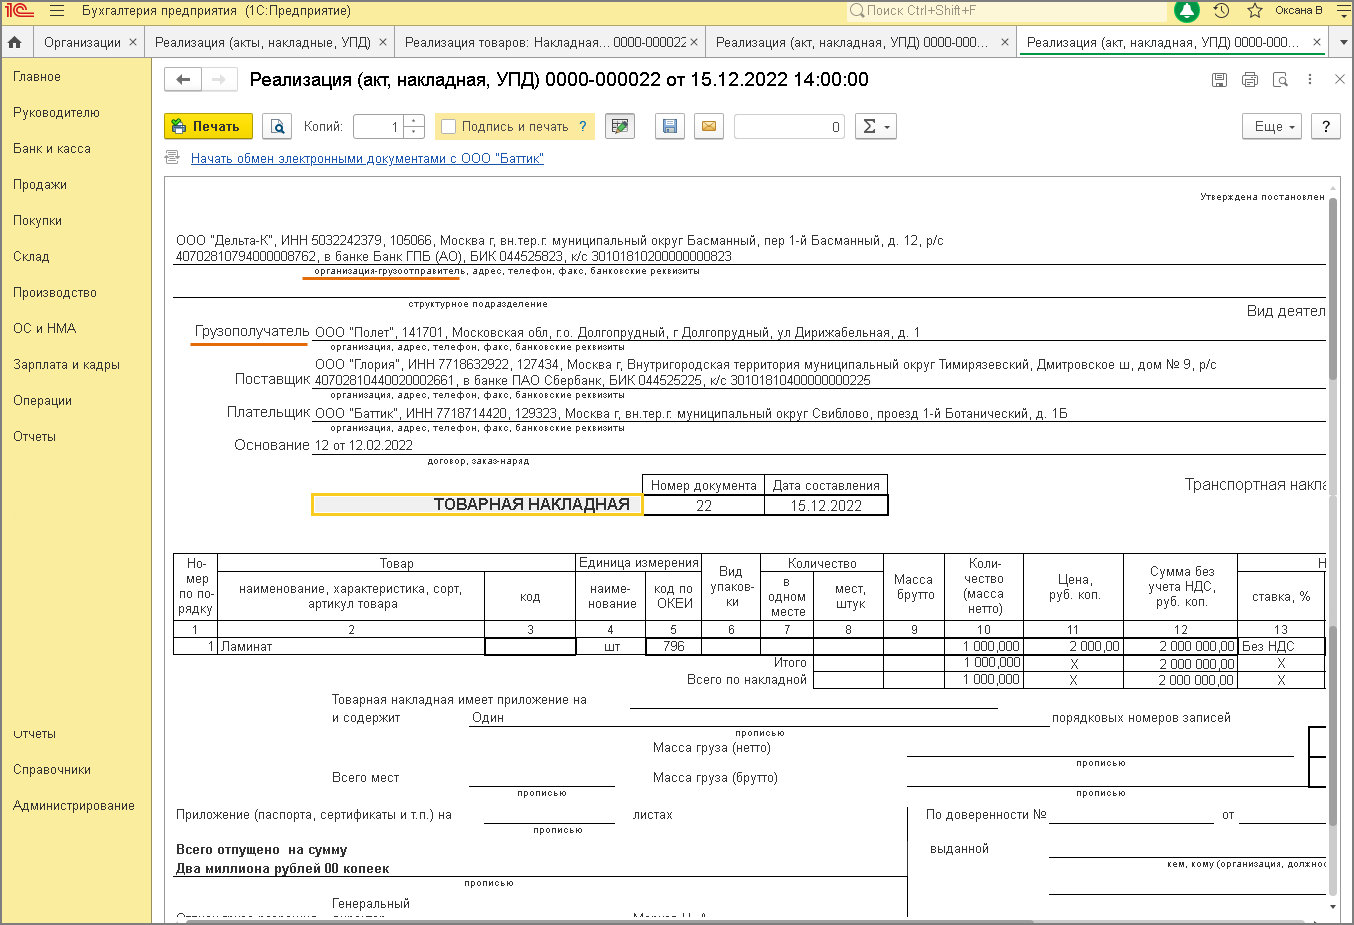Focus the Поиск Ctrl+Shift+F search field
Viewport: 1354px width, 925px height.
[x=1006, y=11]
